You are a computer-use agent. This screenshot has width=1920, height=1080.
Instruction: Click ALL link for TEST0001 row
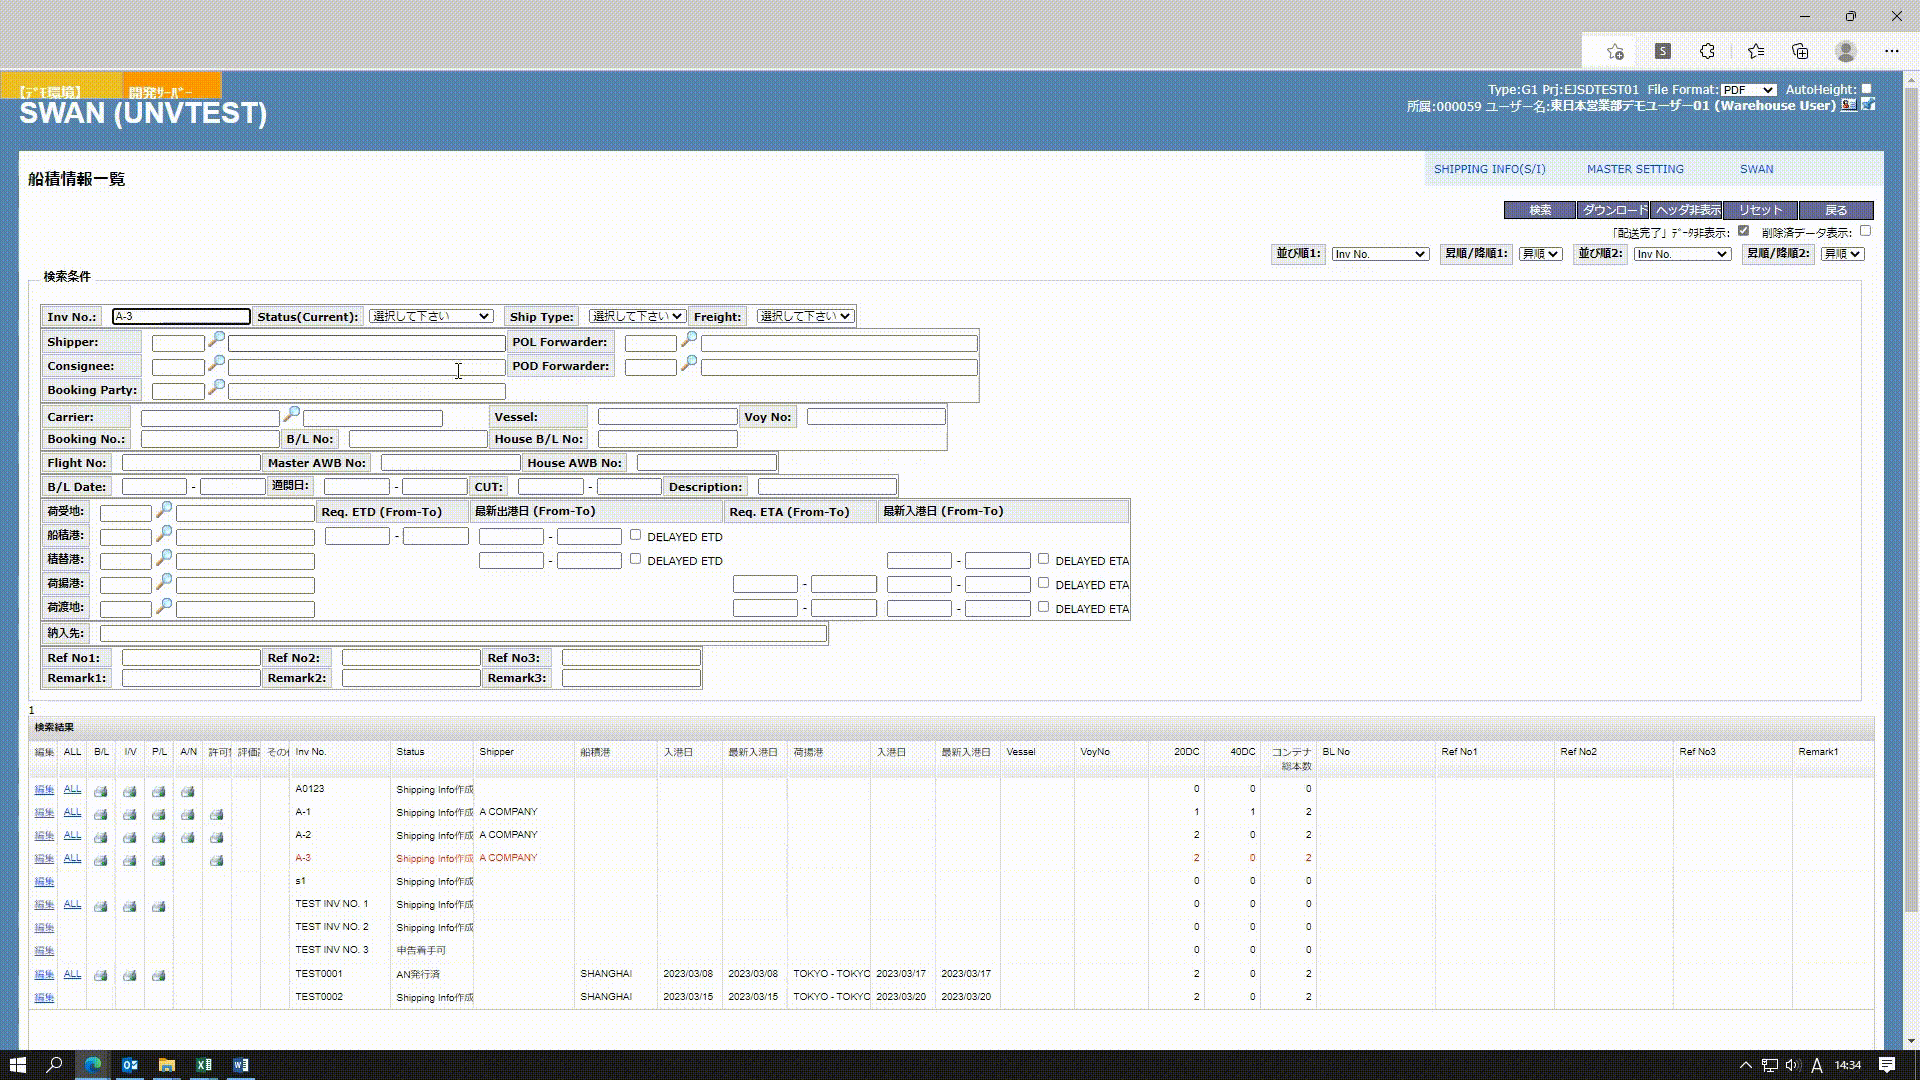pyautogui.click(x=72, y=974)
